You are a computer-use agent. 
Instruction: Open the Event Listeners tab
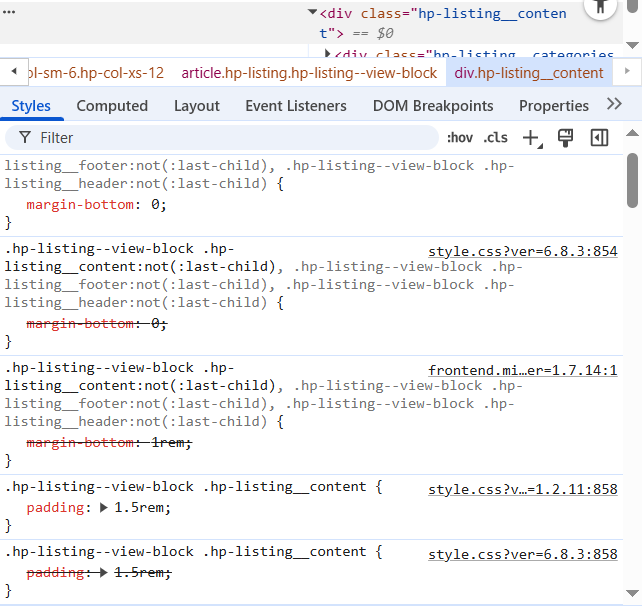[296, 106]
